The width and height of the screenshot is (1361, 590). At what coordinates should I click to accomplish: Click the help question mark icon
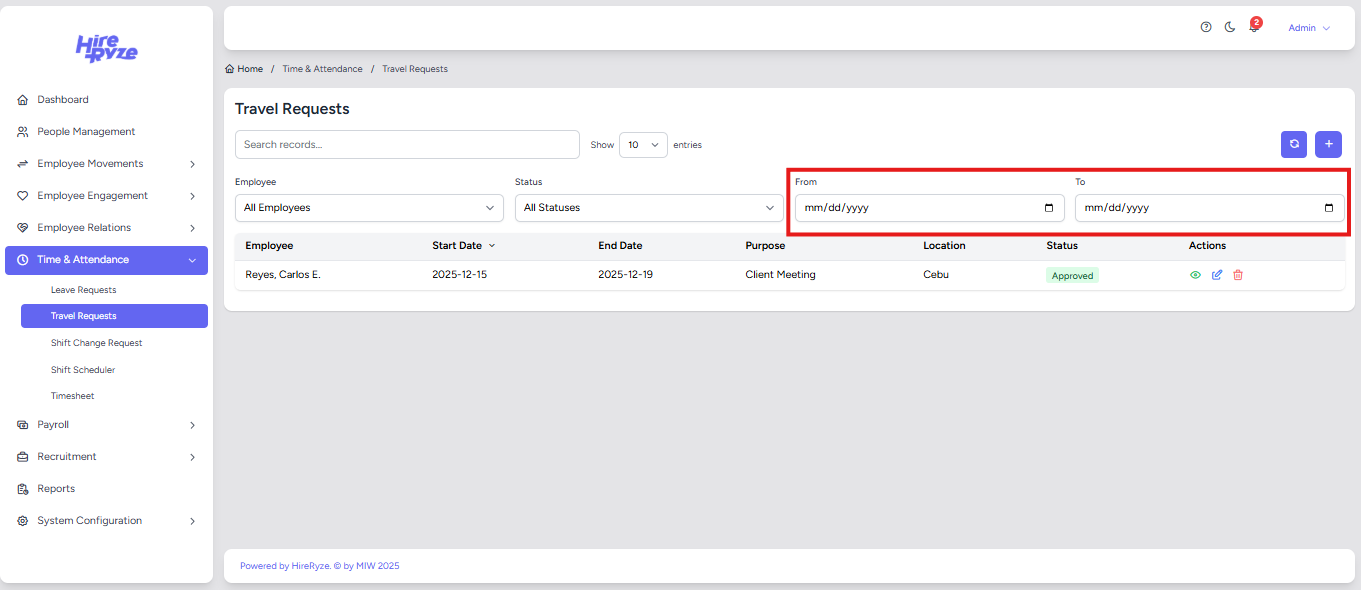(x=1206, y=28)
